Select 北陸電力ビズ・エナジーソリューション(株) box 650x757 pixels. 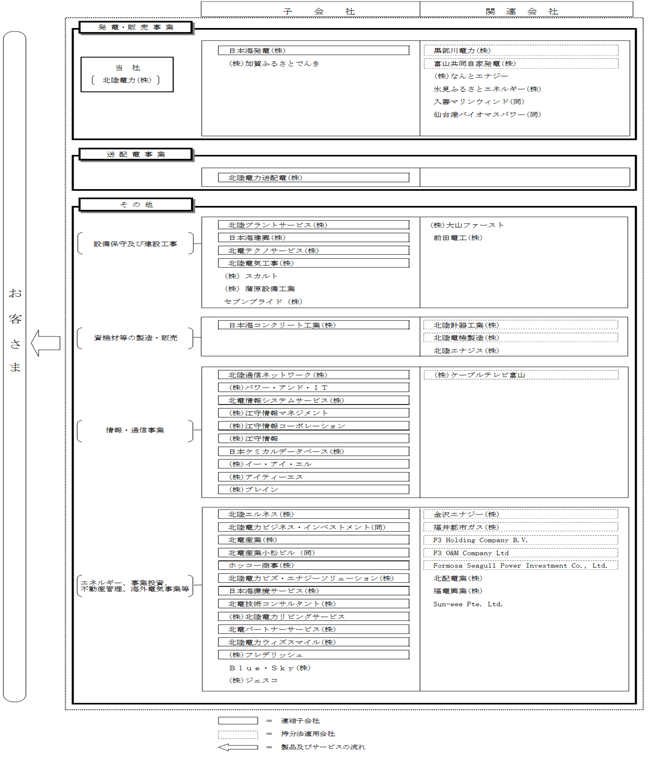[x=313, y=578]
